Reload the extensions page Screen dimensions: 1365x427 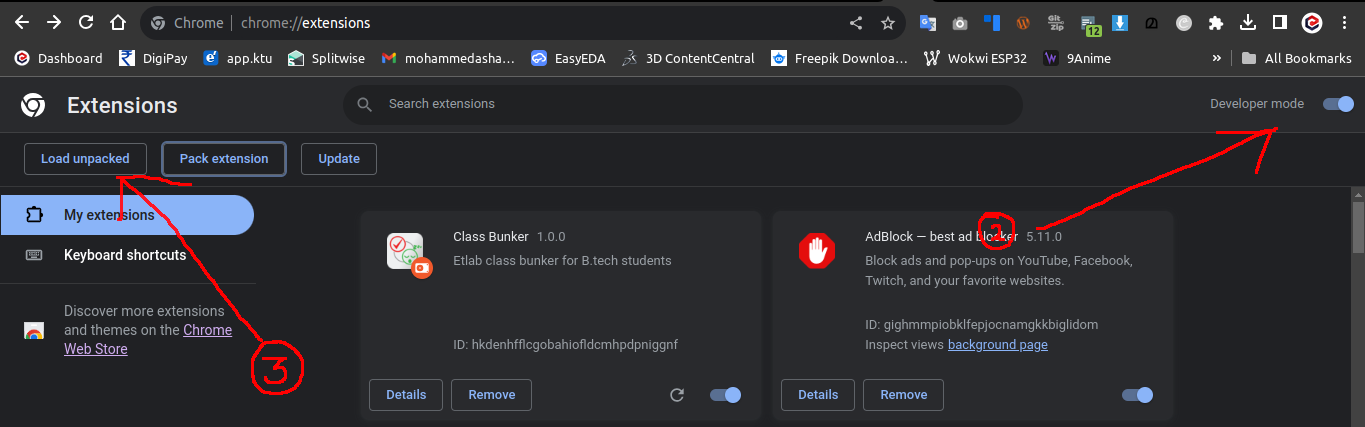86,22
